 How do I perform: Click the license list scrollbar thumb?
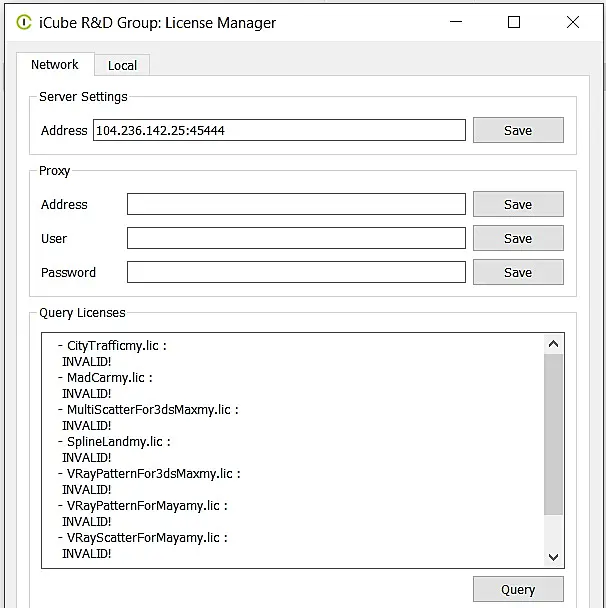[553, 434]
